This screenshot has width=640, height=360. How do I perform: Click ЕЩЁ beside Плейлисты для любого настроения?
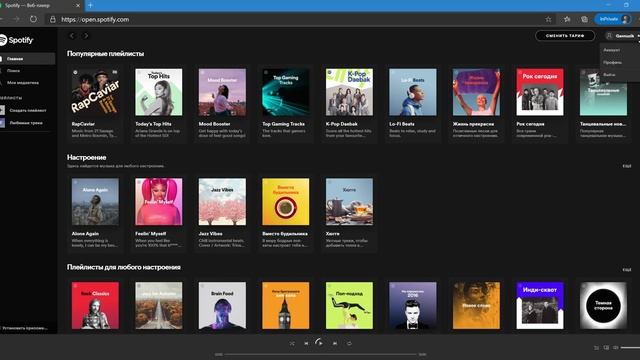point(627,270)
